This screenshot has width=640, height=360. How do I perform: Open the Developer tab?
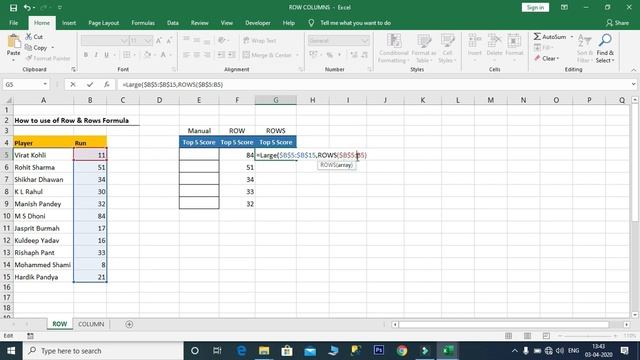coord(258,23)
